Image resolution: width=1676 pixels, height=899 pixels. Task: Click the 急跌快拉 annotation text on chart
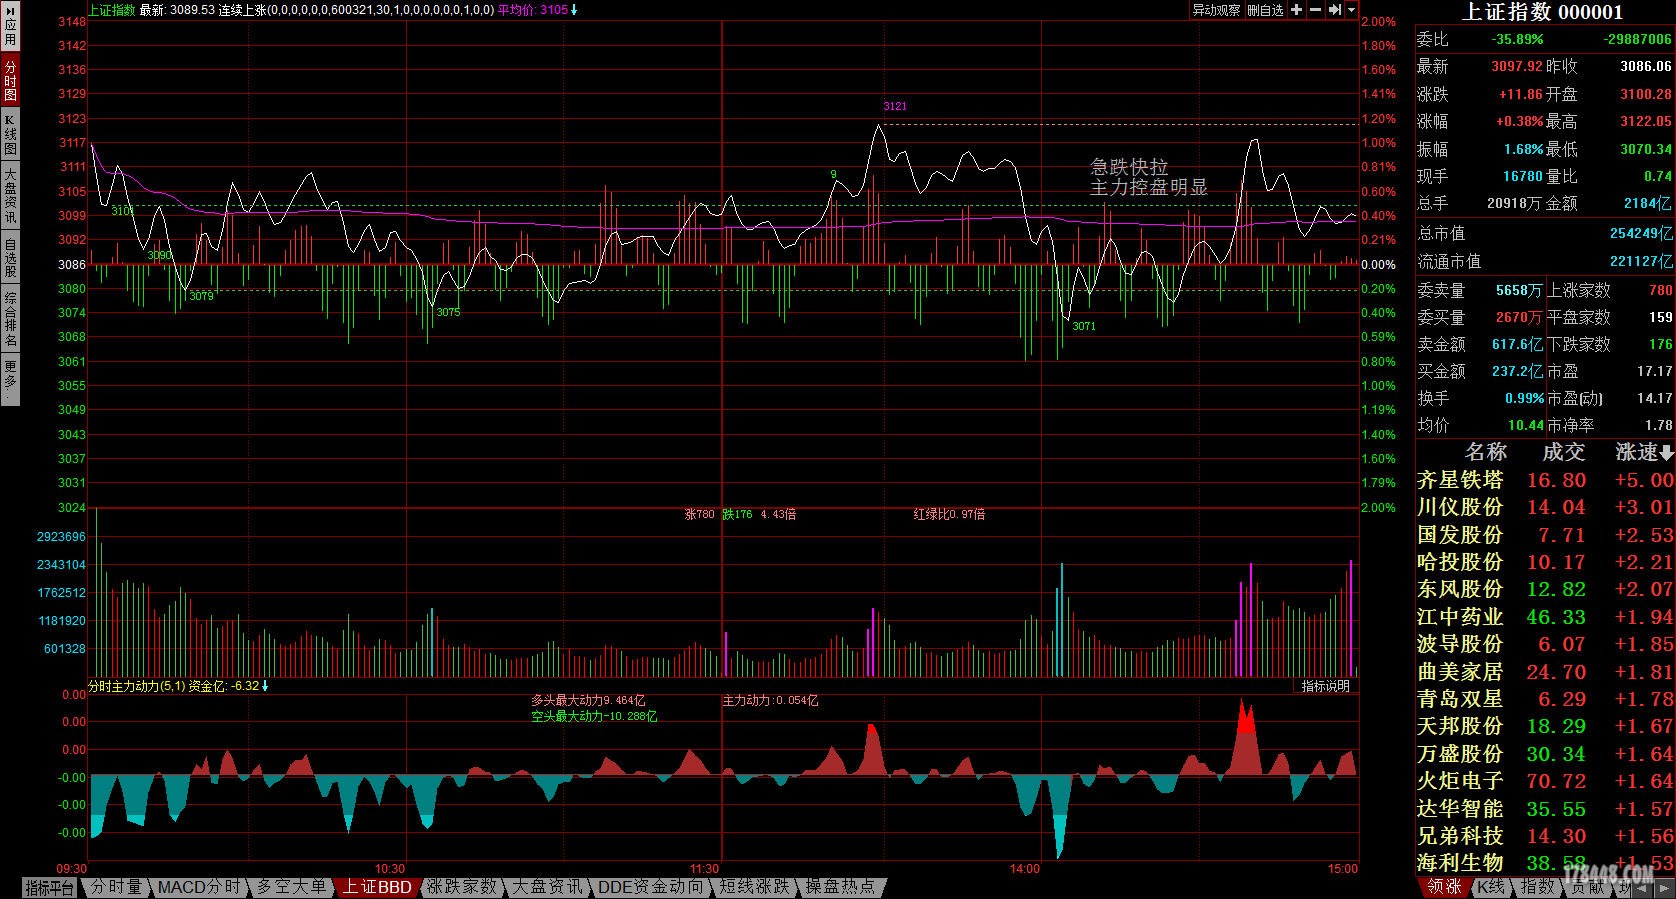(1129, 167)
